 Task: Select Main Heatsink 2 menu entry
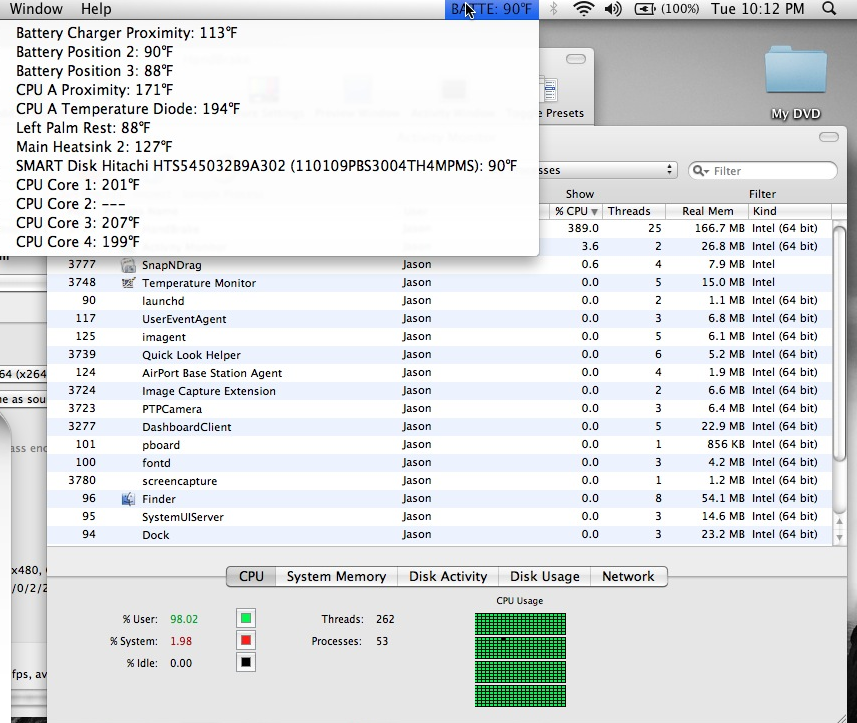pos(269,147)
